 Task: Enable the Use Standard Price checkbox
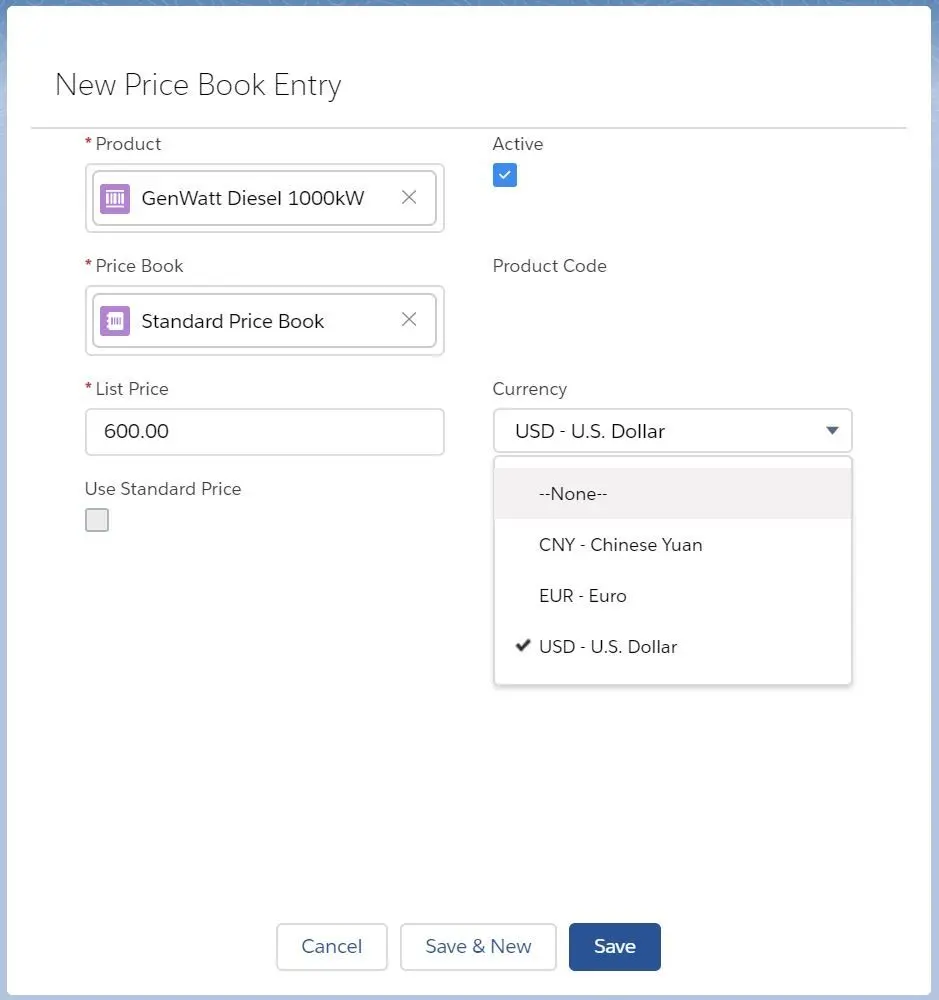pyautogui.click(x=97, y=520)
